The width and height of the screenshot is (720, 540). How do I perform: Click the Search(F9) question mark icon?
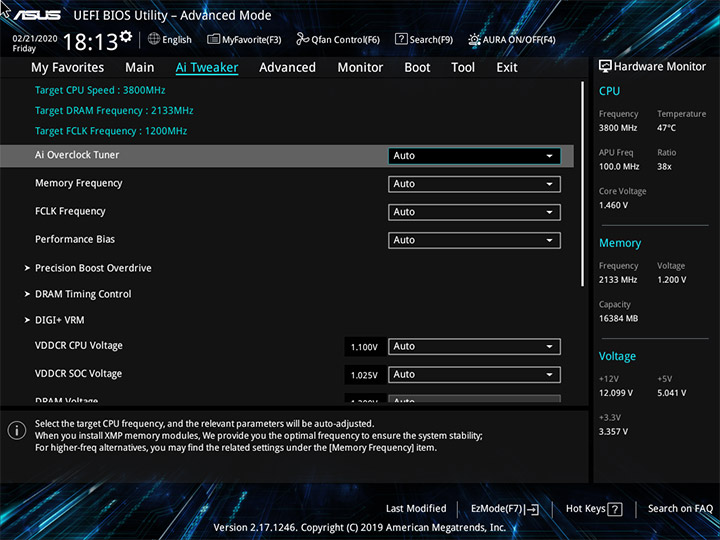tap(401, 39)
